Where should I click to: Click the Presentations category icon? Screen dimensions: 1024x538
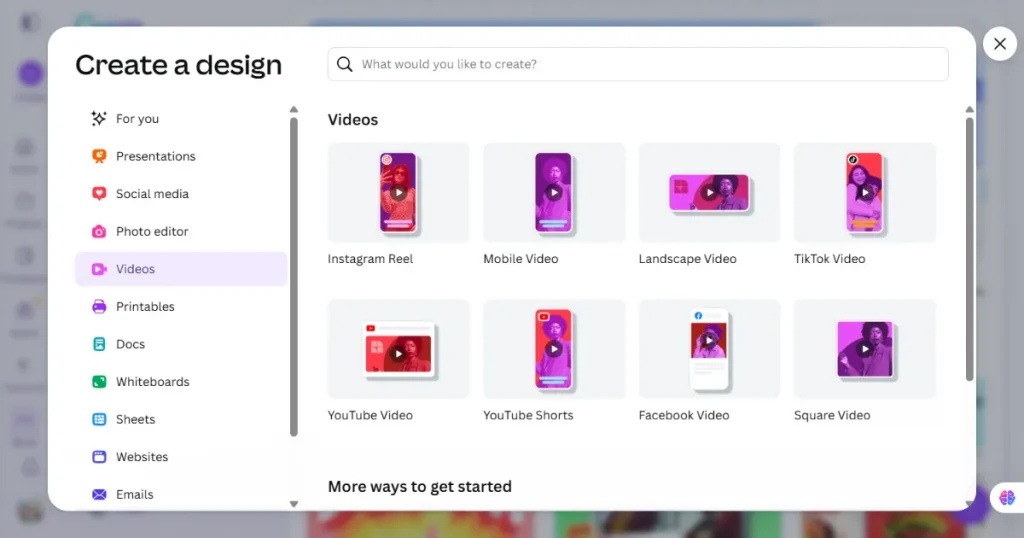click(x=99, y=156)
